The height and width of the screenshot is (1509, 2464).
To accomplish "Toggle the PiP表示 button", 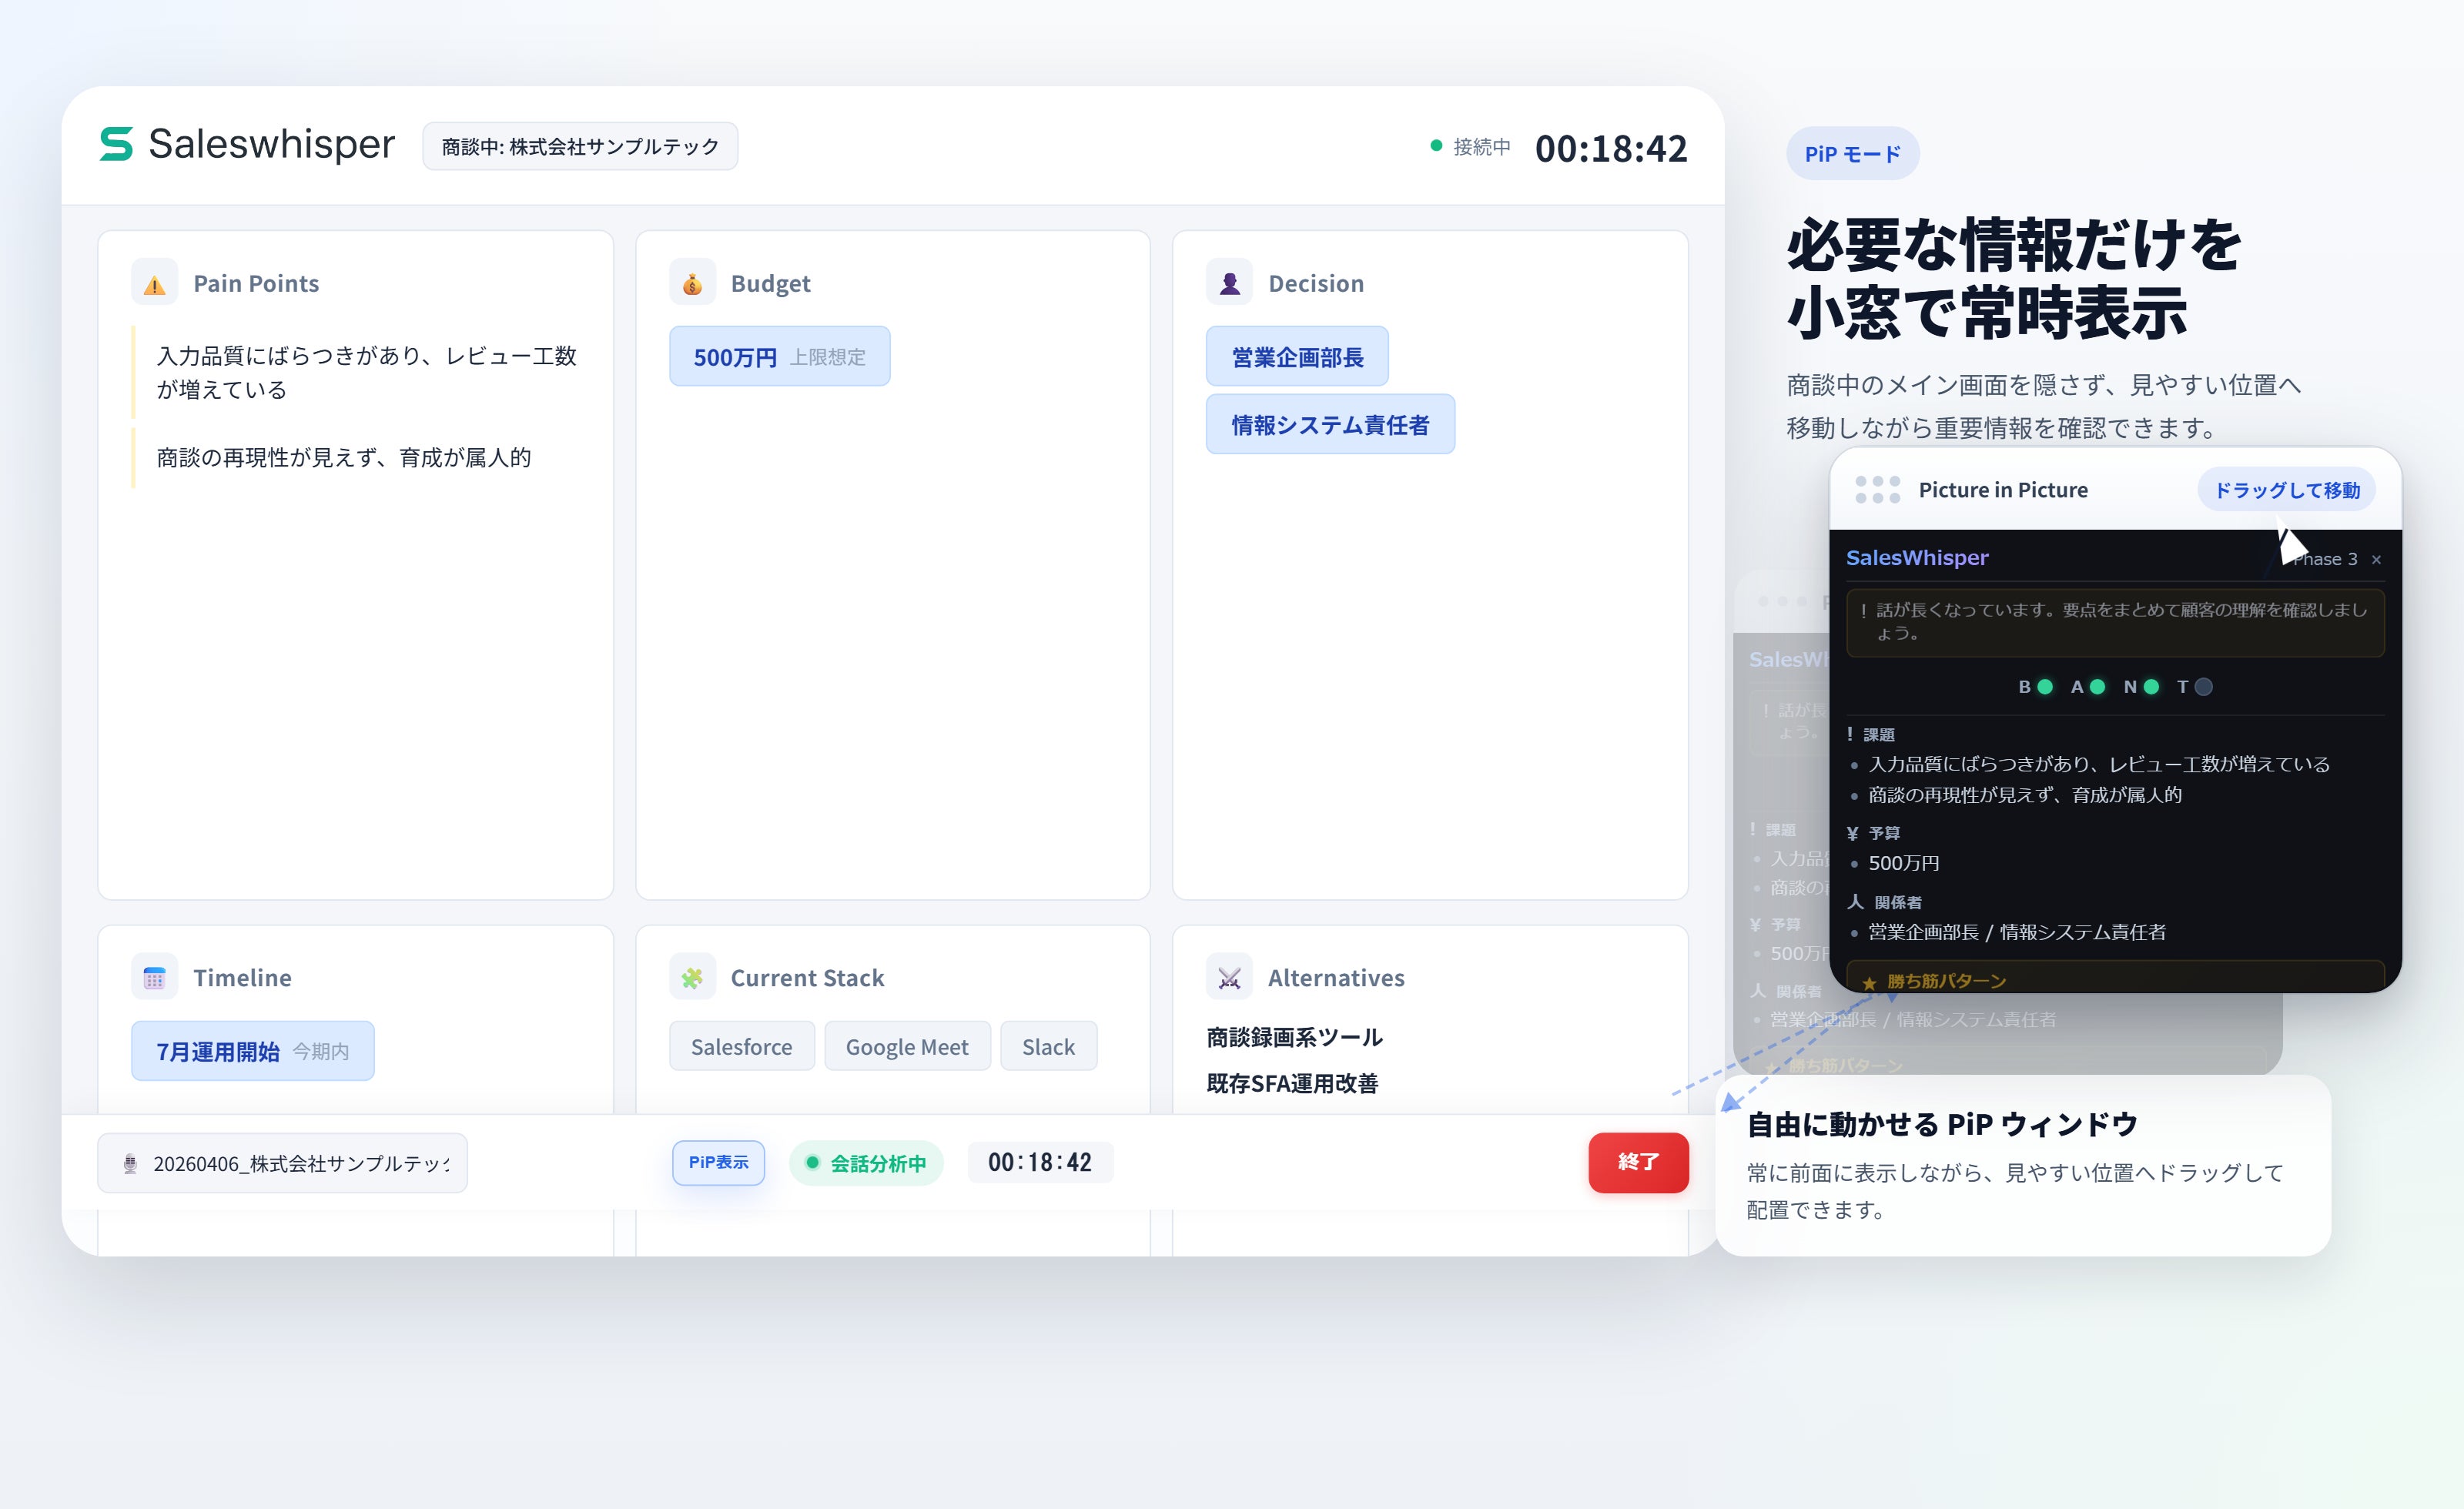I will tap(718, 1163).
